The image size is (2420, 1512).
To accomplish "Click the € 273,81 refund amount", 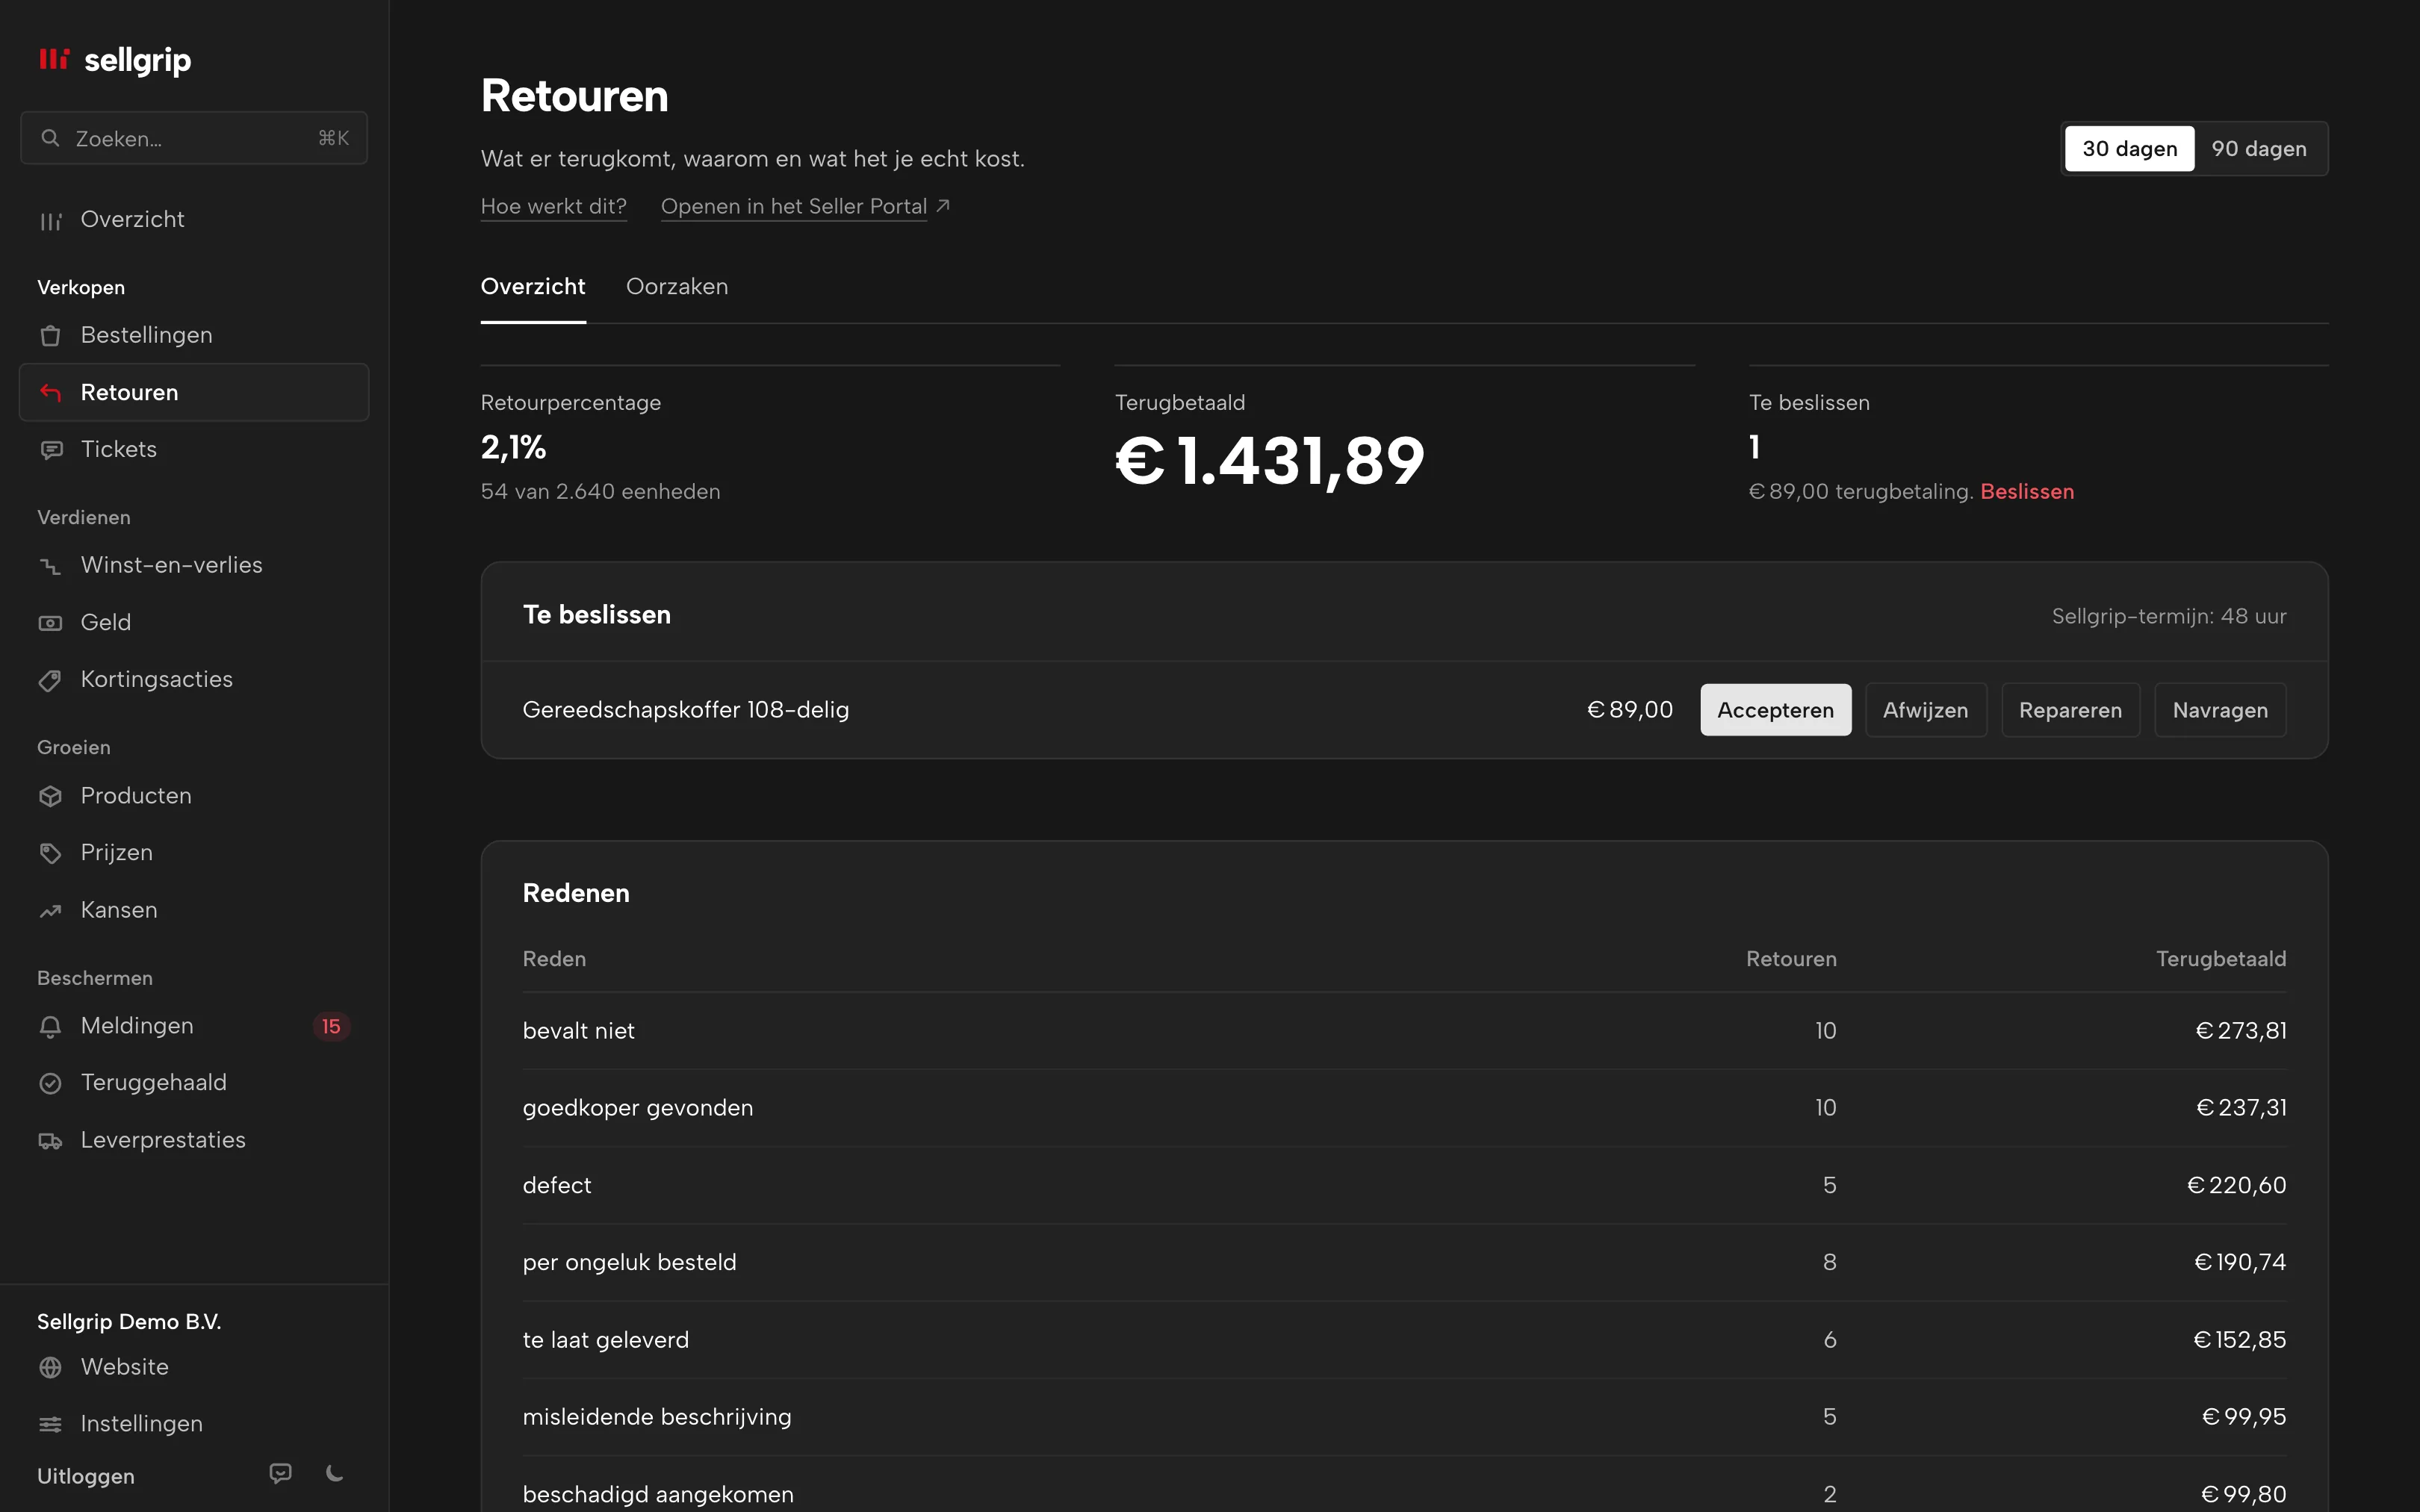I will [2241, 1031].
